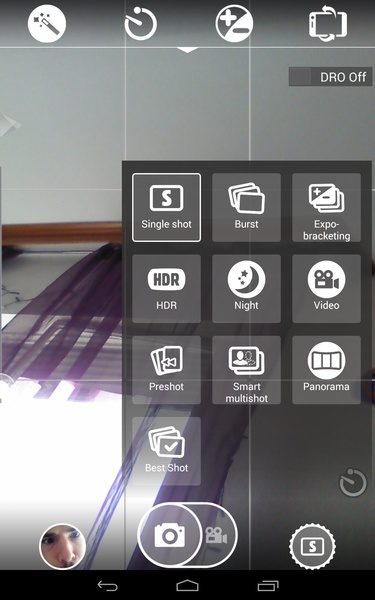Switch to Night mode

[246, 289]
